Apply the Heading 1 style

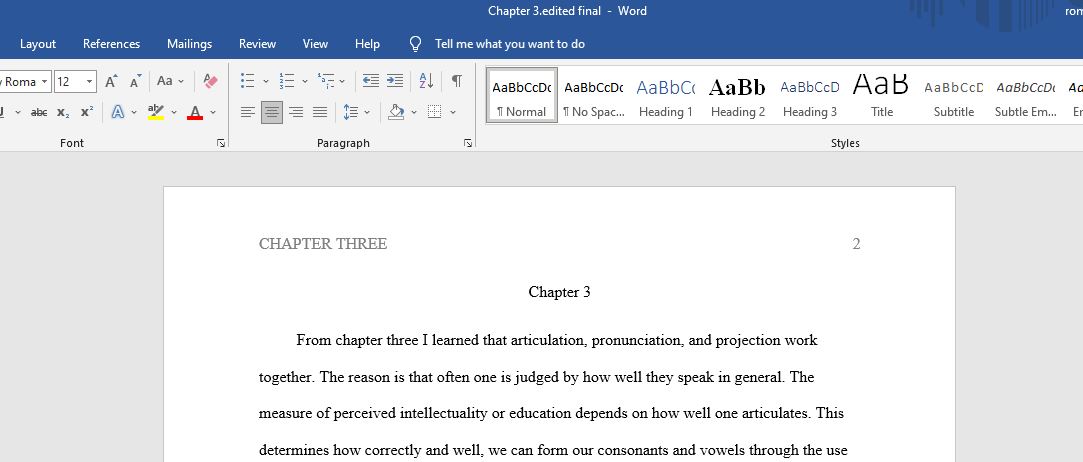[x=666, y=96]
